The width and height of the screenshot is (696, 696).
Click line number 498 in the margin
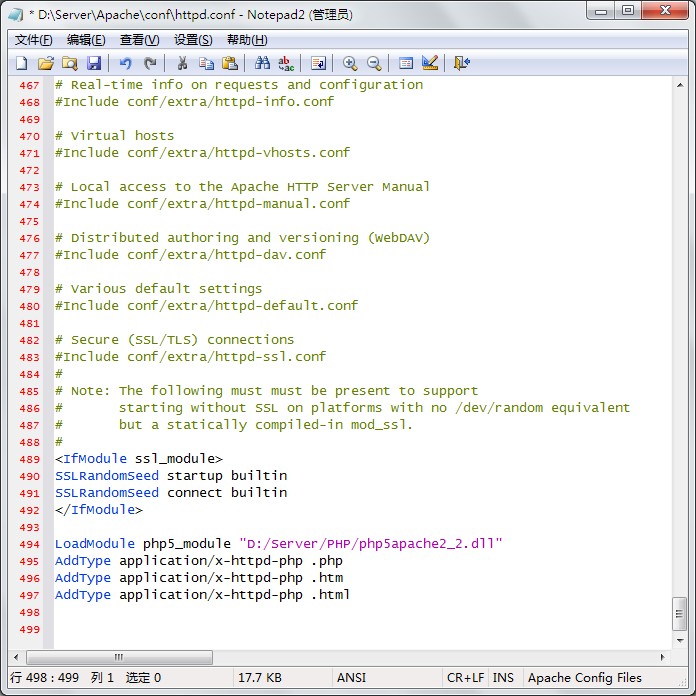29,613
